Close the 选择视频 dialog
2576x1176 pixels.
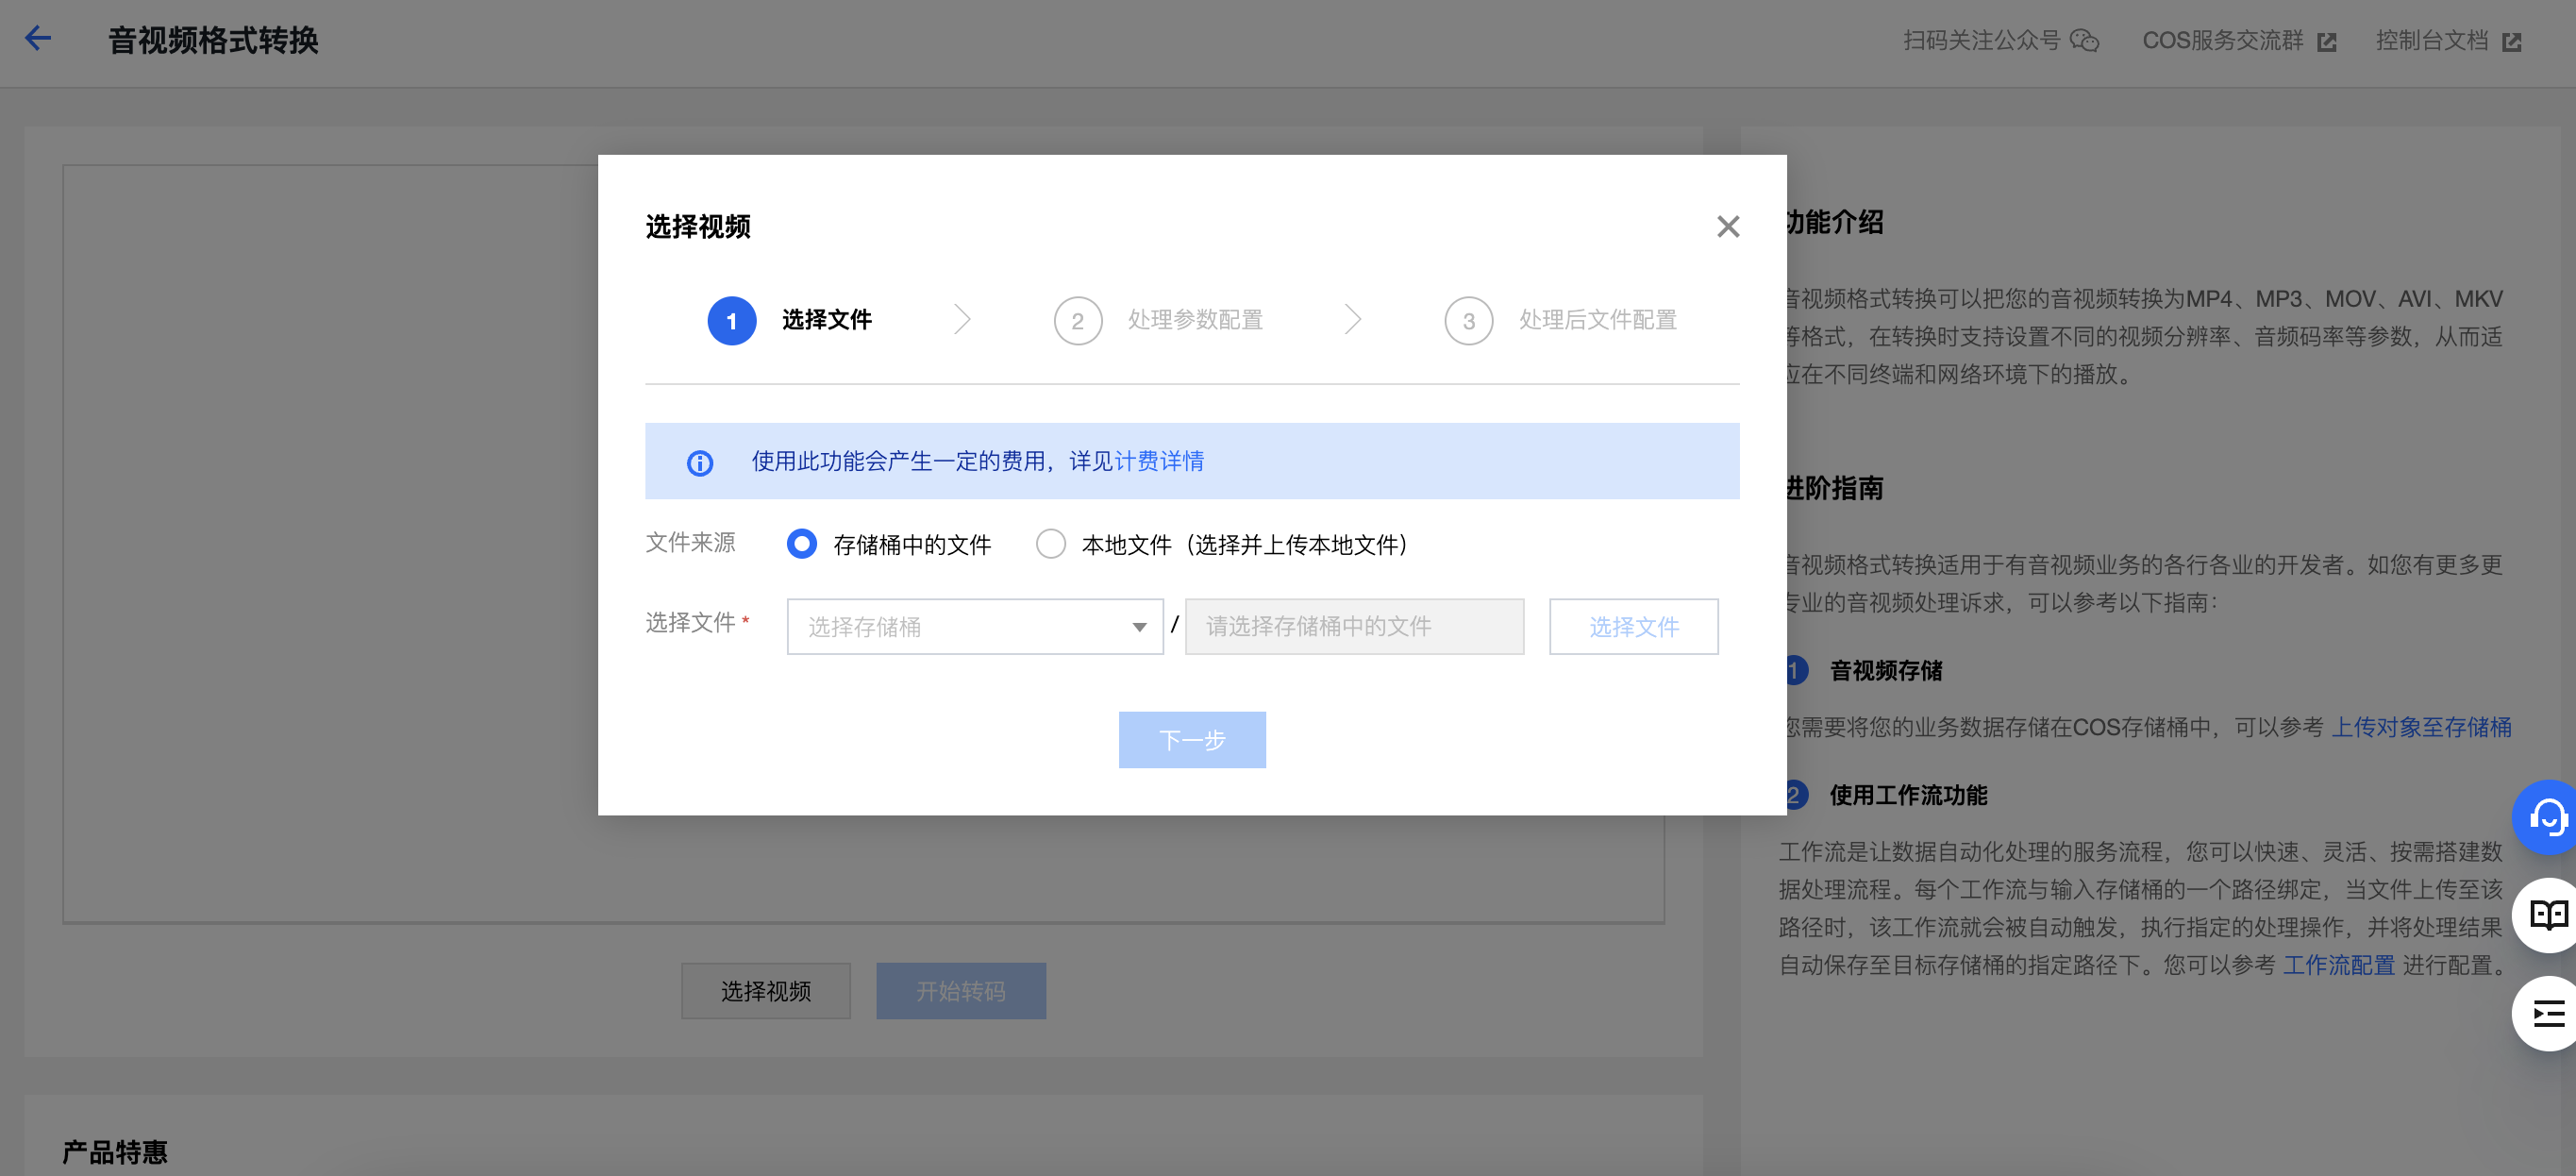pos(1727,227)
